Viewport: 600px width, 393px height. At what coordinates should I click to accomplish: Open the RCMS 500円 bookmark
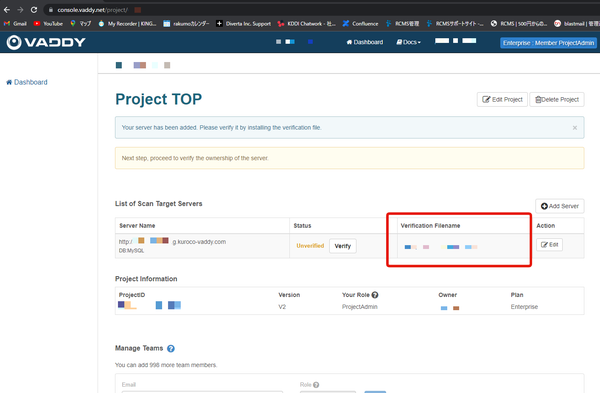pyautogui.click(x=519, y=24)
